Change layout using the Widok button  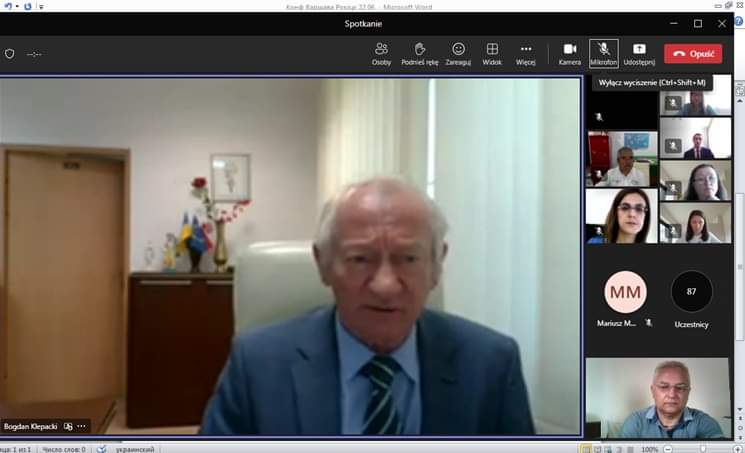(x=492, y=53)
